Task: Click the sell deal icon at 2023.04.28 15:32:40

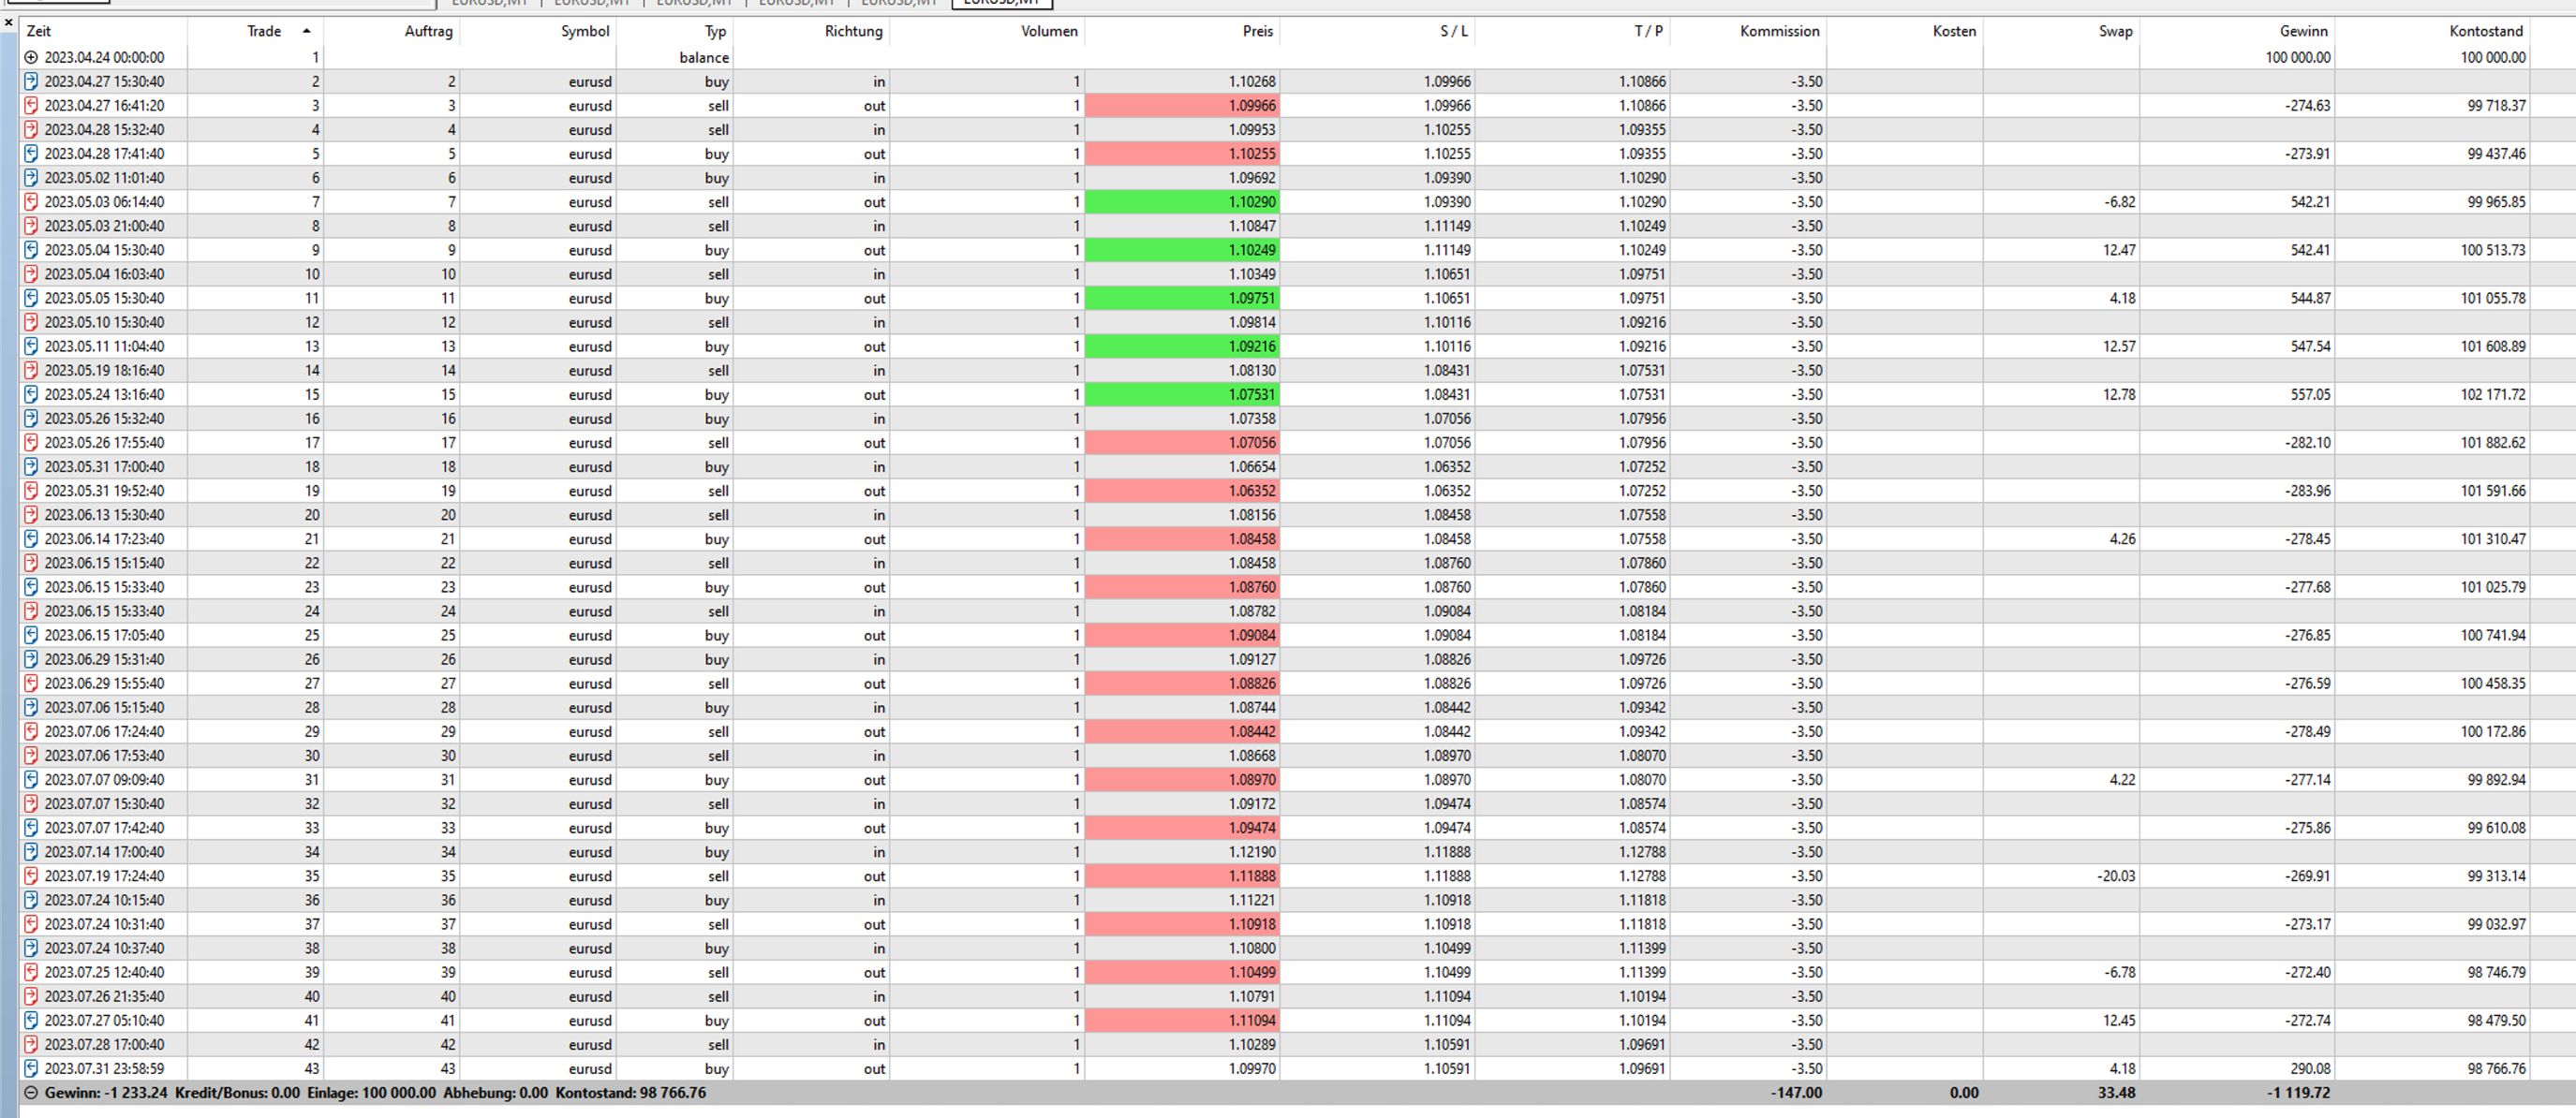Action: coord(31,130)
